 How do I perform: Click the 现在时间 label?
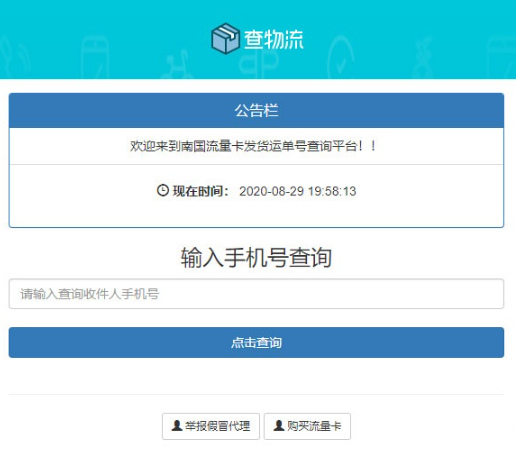(x=200, y=191)
